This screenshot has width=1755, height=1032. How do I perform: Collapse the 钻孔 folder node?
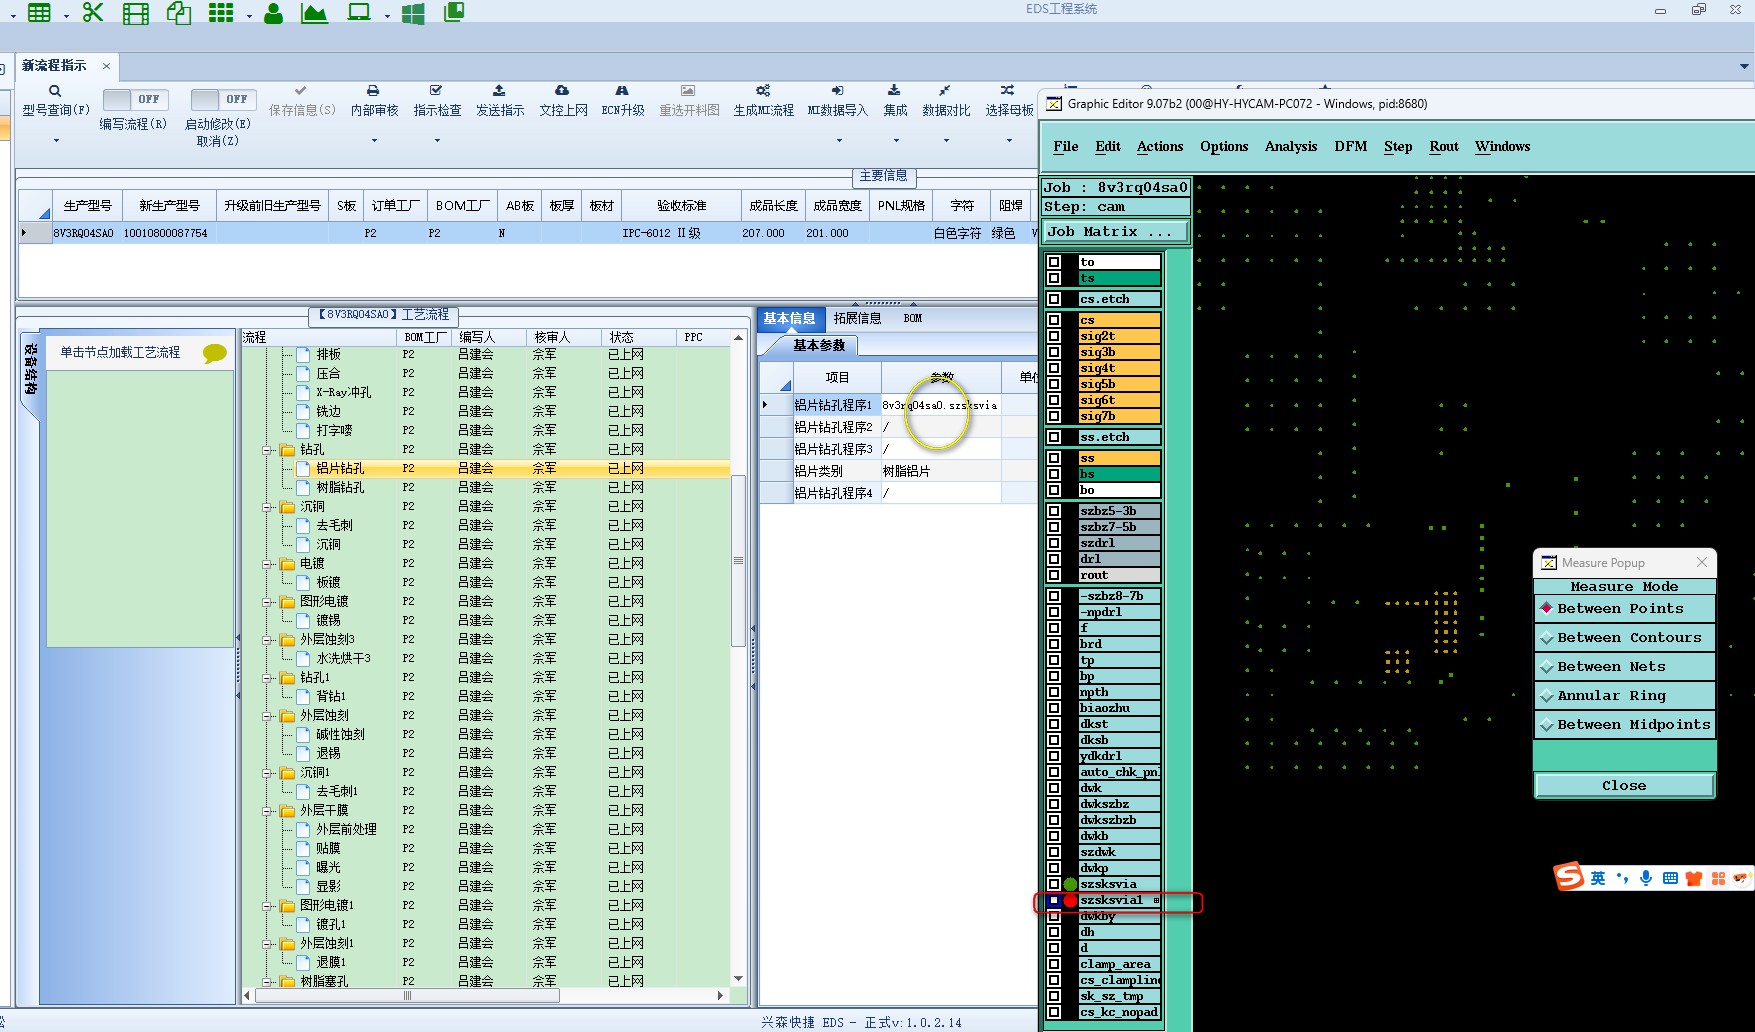click(x=268, y=450)
